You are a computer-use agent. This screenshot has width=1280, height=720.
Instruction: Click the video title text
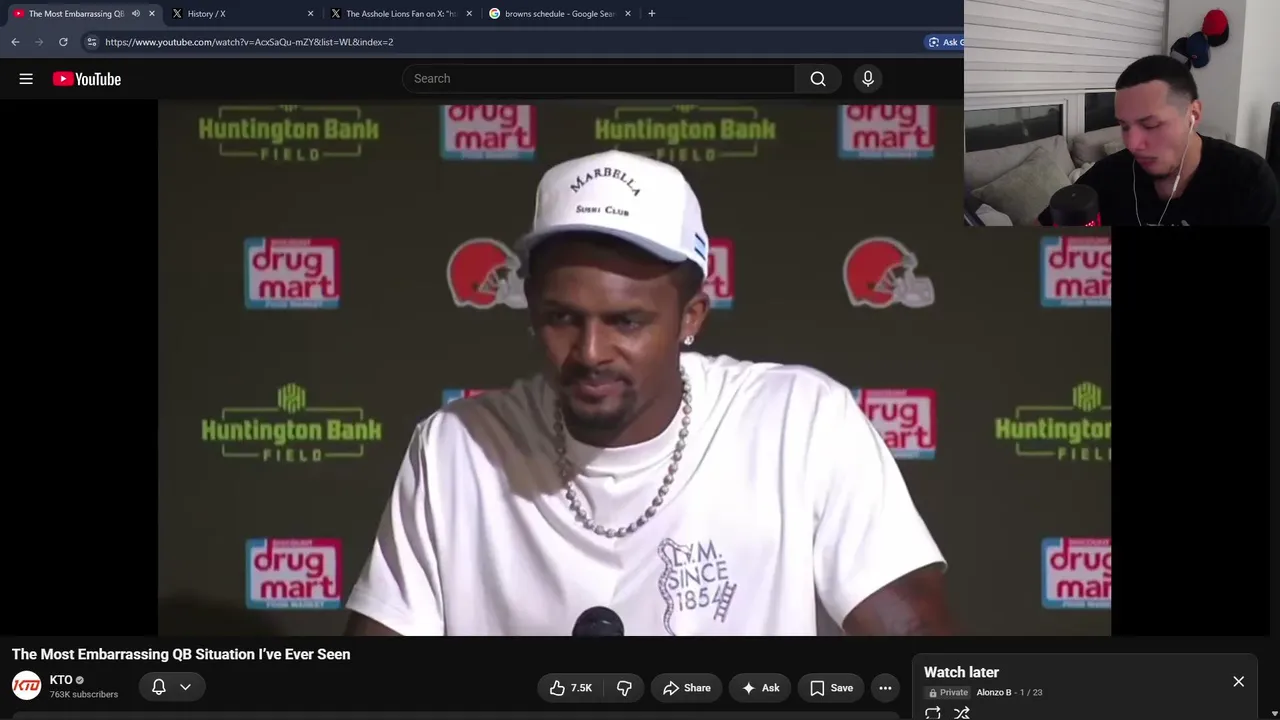pyautogui.click(x=181, y=654)
